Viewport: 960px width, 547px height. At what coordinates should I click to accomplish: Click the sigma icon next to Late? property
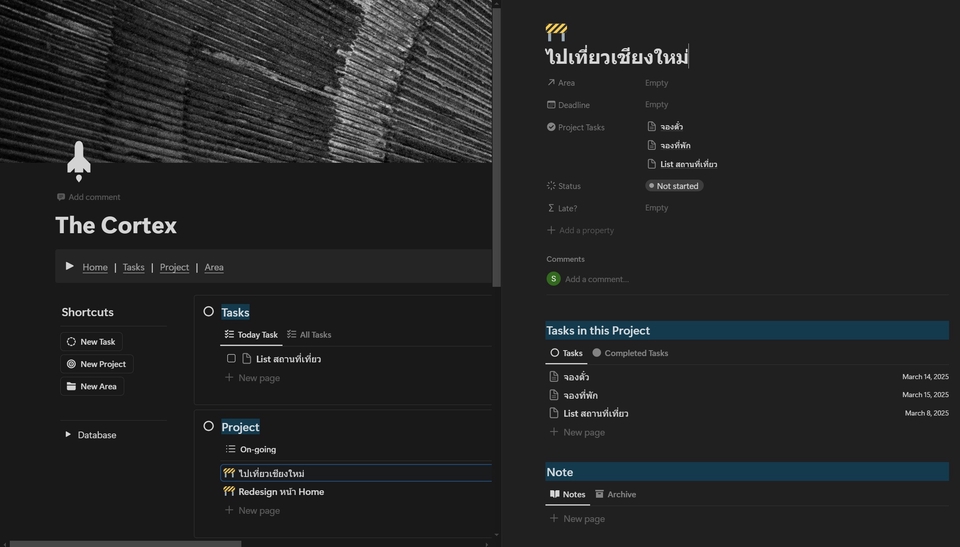[551, 208]
